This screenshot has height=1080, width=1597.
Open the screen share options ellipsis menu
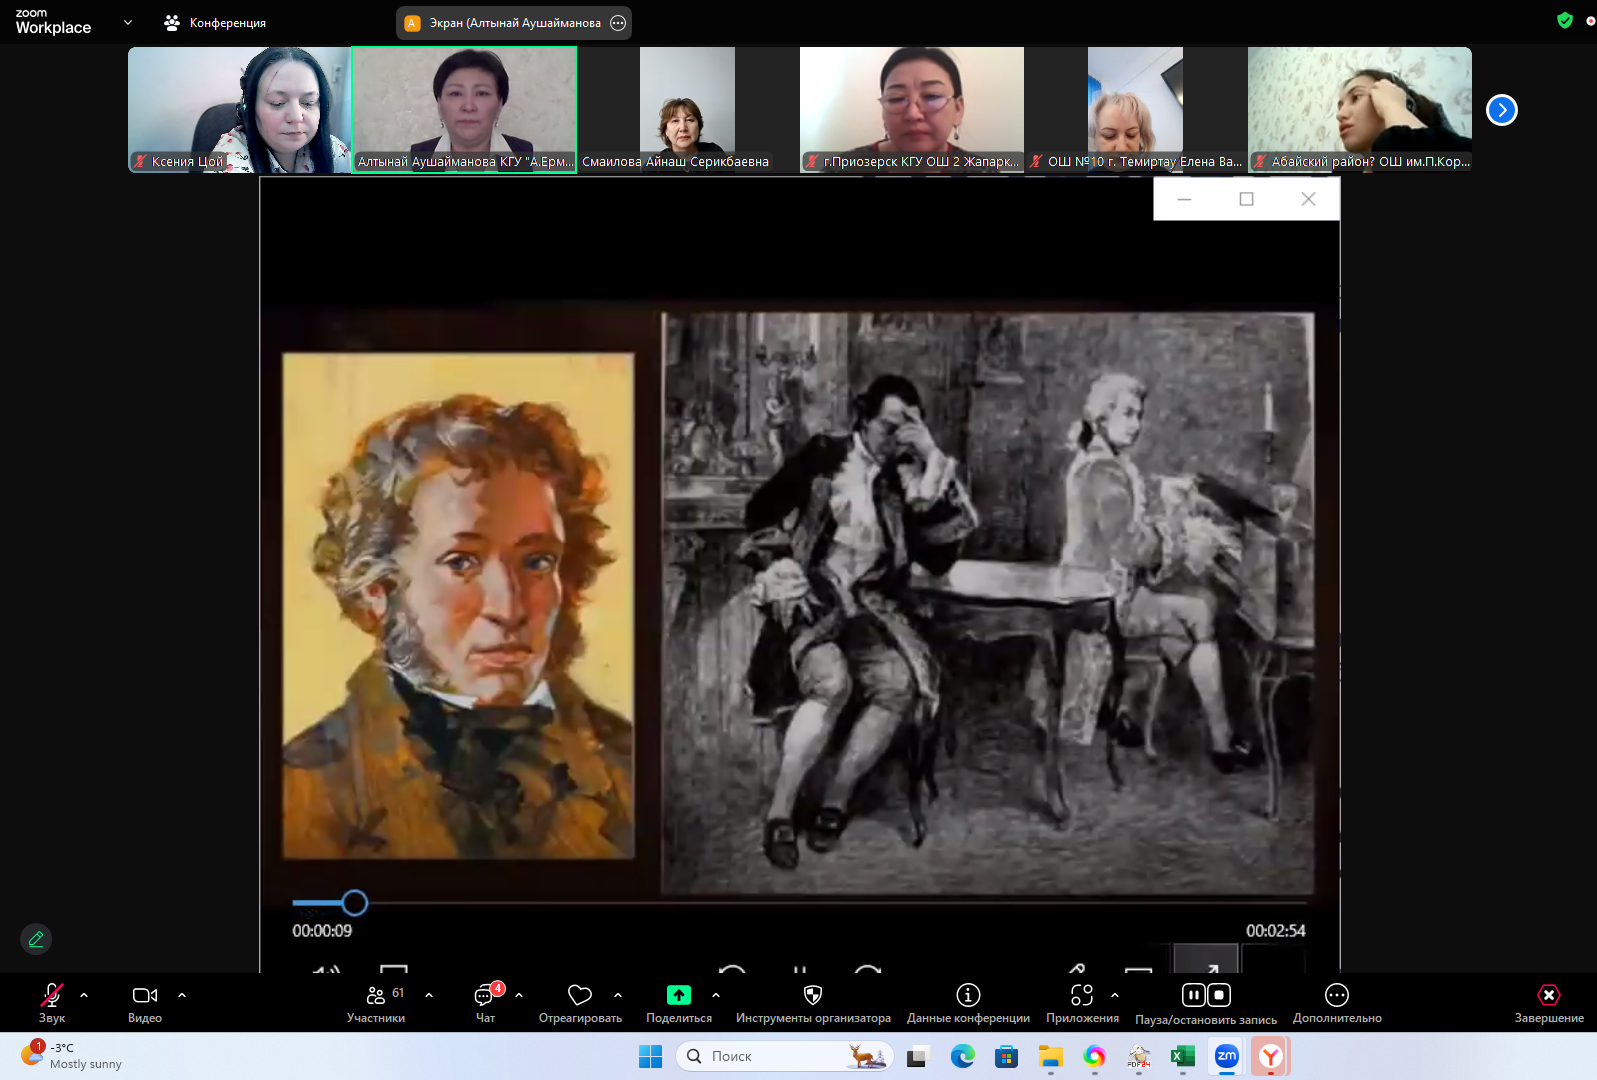pyautogui.click(x=618, y=23)
